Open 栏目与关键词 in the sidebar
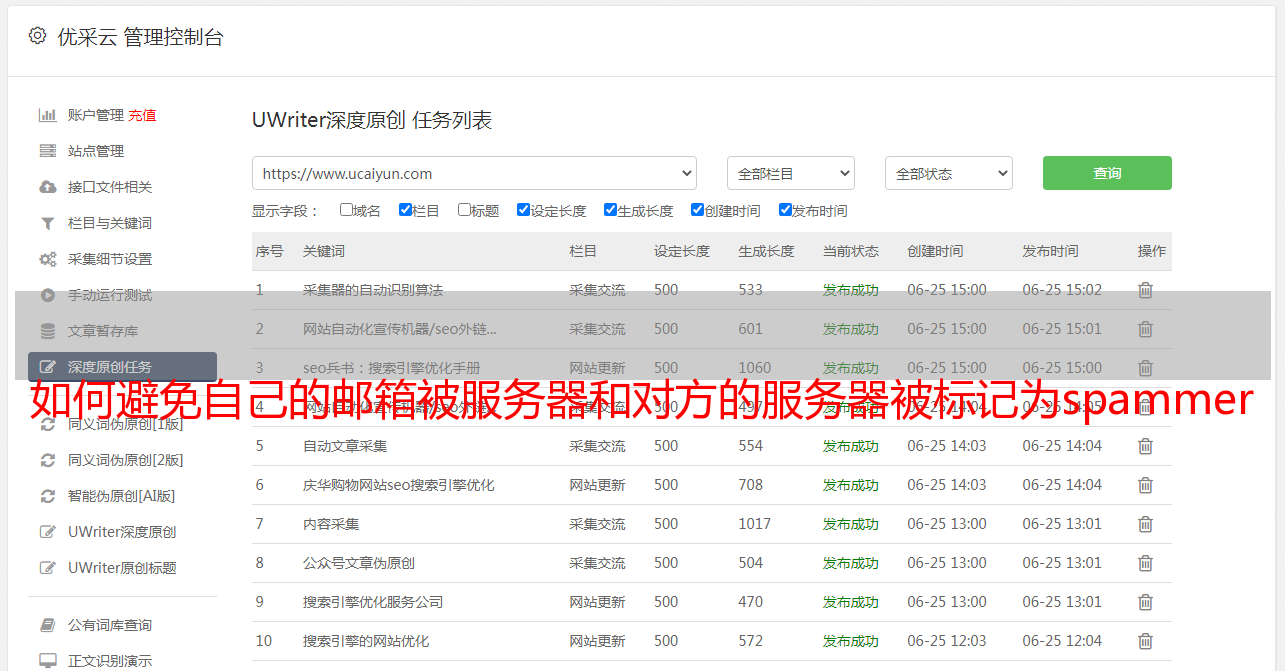 click(x=110, y=223)
